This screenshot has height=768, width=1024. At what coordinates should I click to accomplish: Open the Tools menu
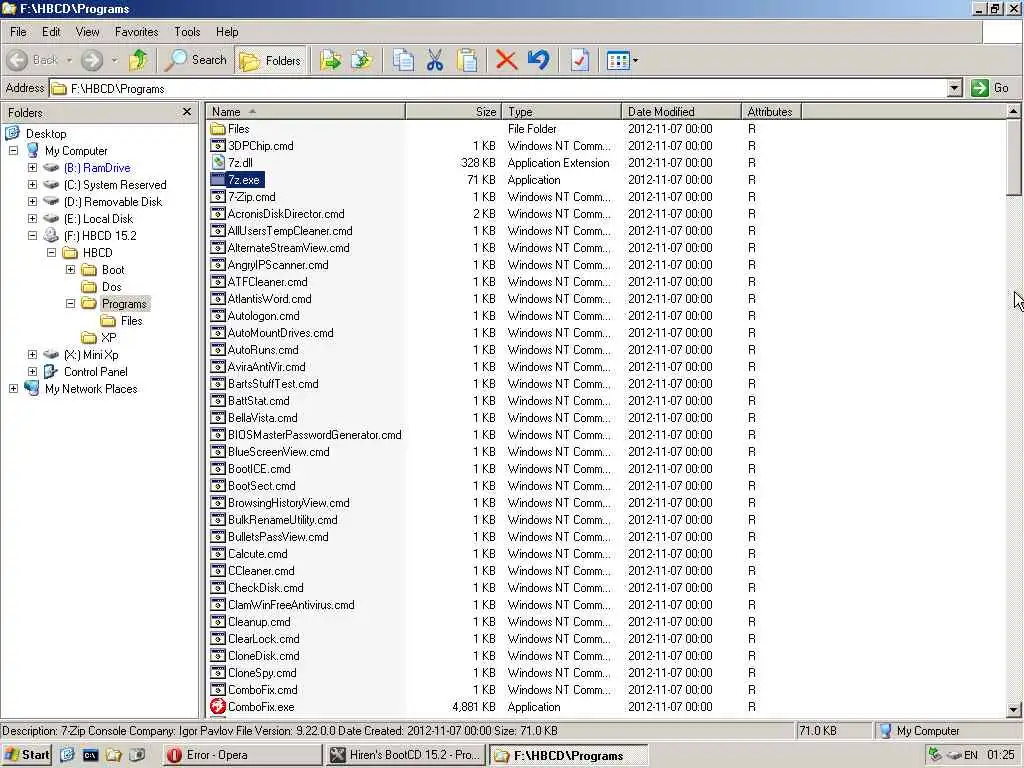[x=187, y=31]
